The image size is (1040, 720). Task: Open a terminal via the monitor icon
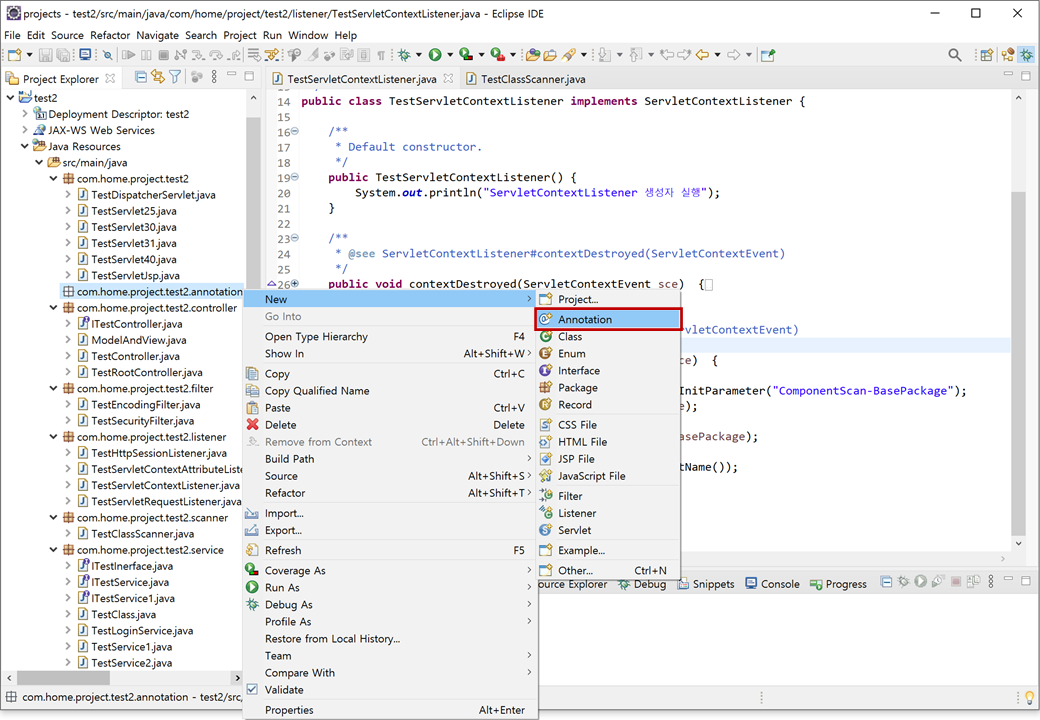tap(85, 55)
